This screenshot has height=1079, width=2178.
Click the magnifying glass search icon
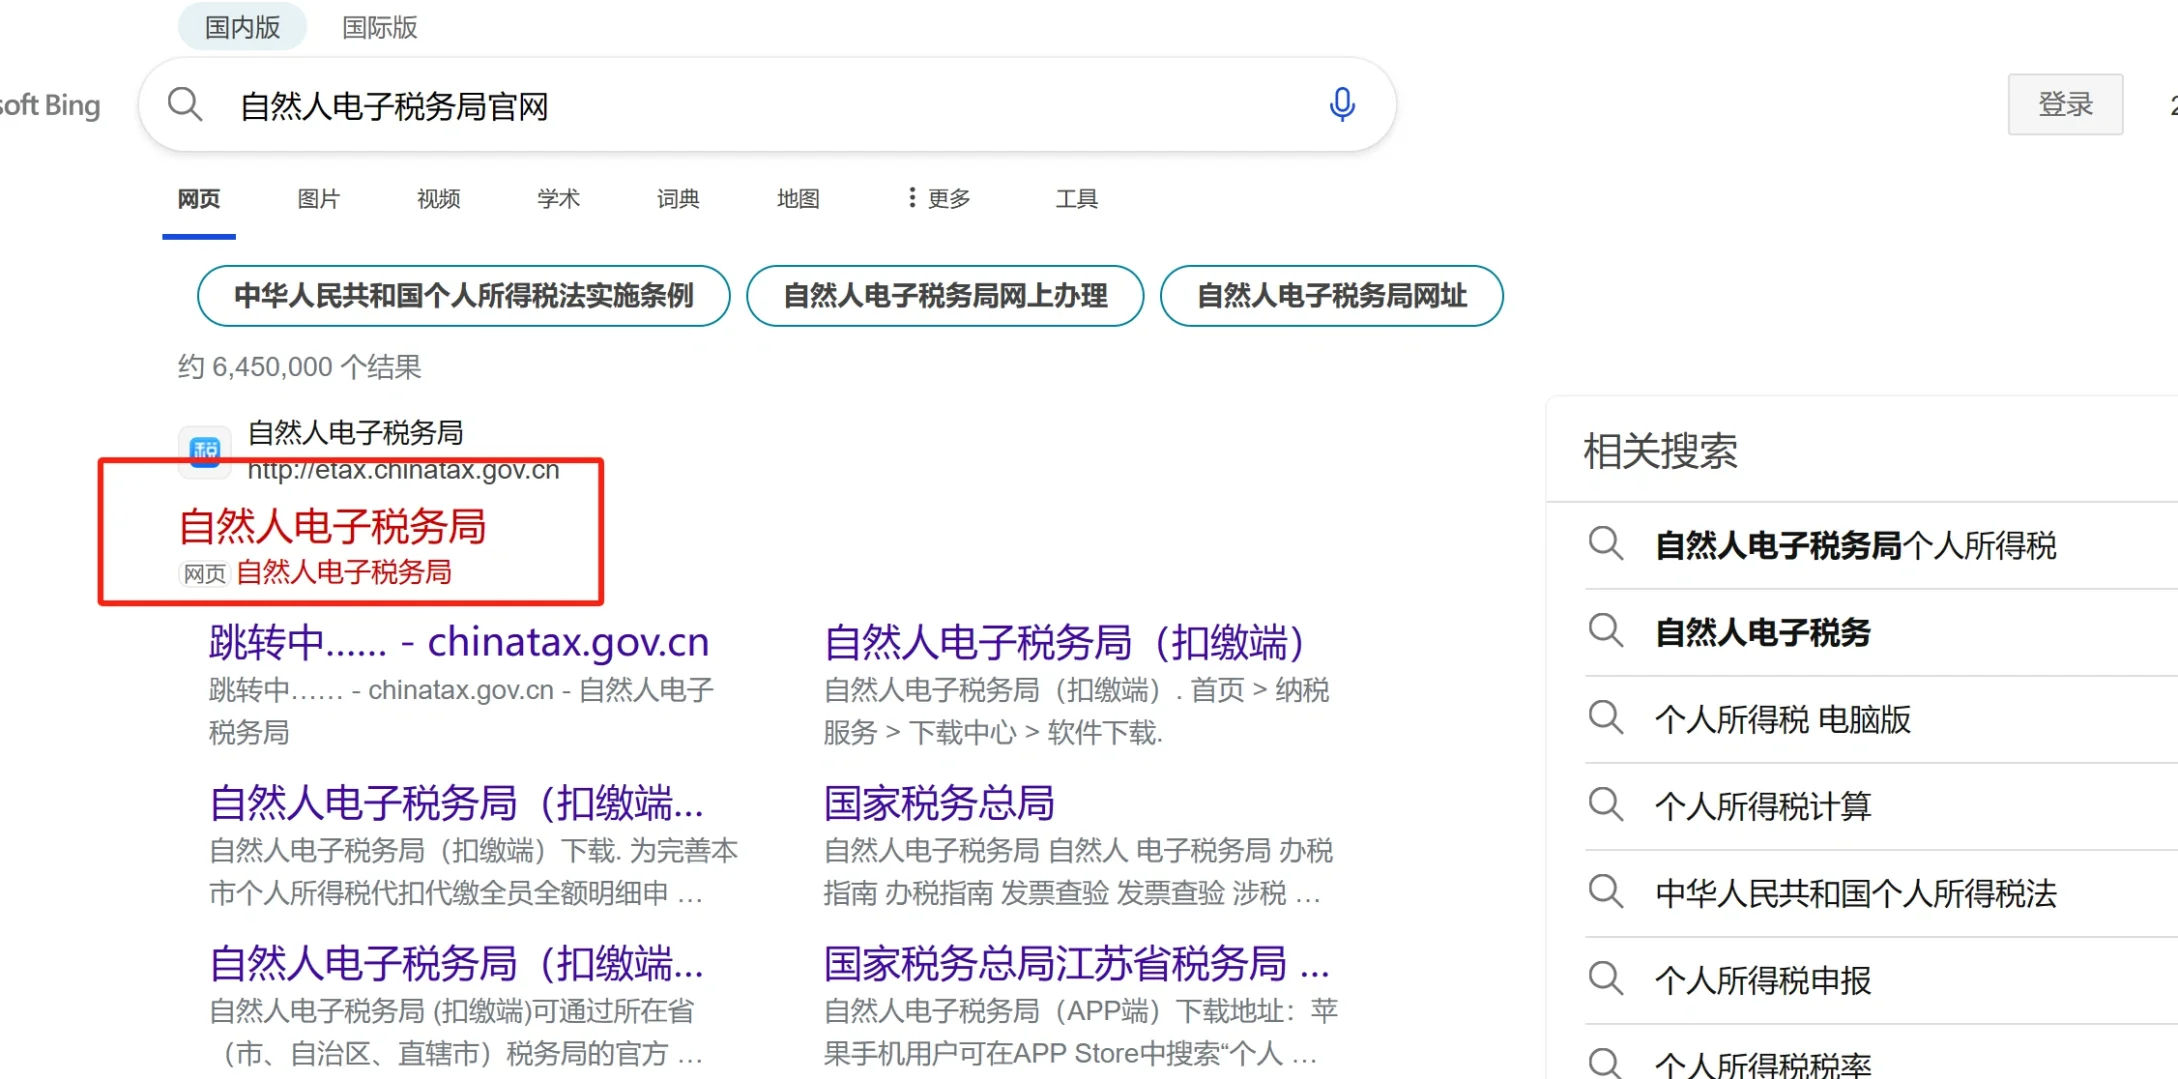[185, 104]
